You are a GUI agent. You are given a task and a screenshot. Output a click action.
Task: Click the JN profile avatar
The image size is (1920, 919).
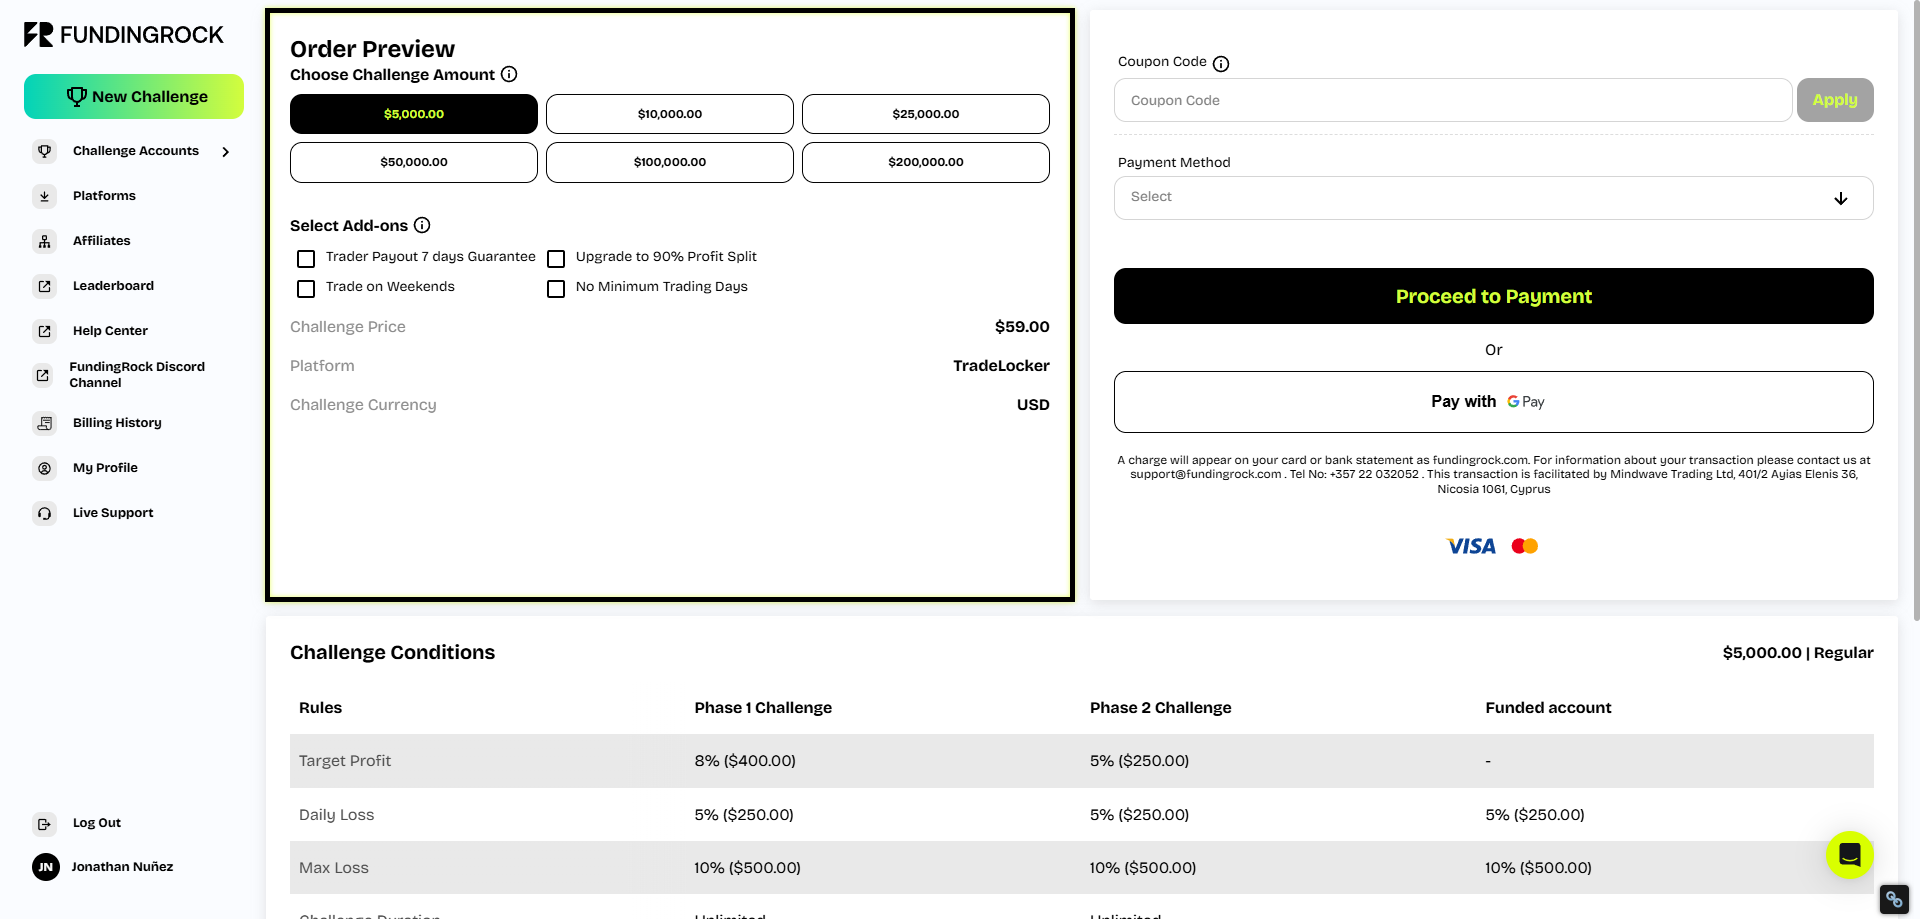point(46,867)
